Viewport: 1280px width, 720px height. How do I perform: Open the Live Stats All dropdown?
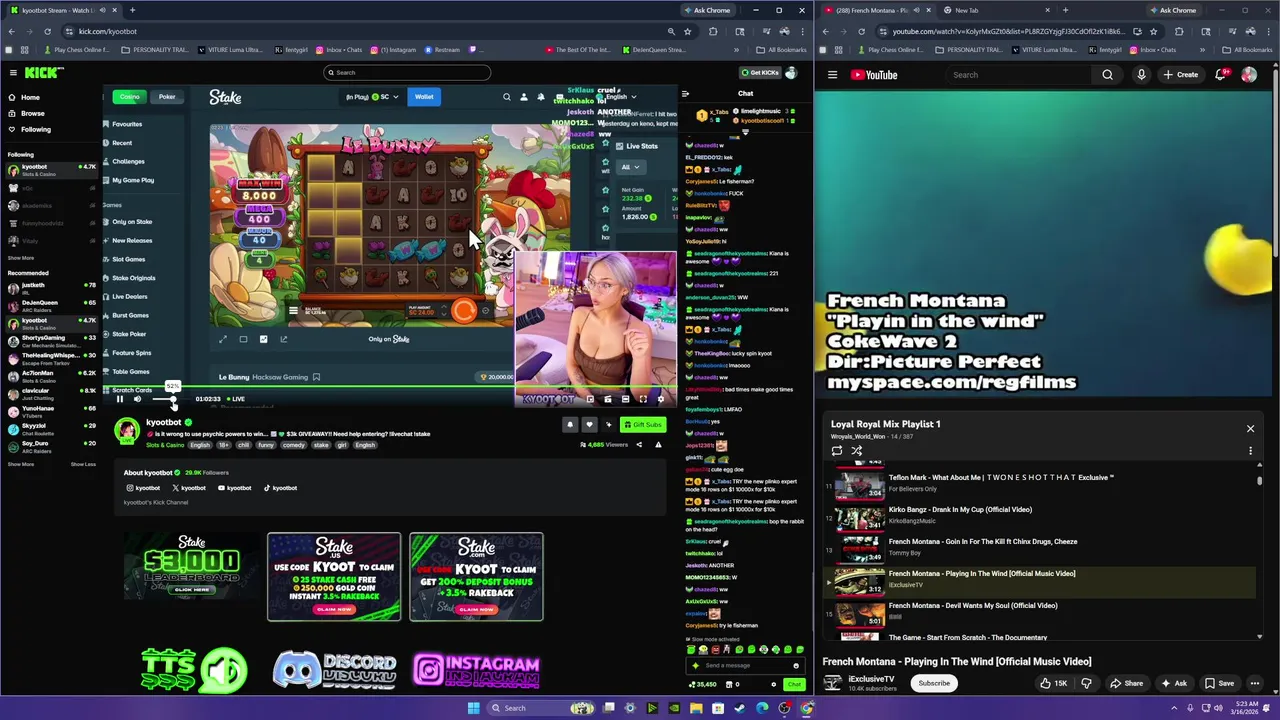629,167
